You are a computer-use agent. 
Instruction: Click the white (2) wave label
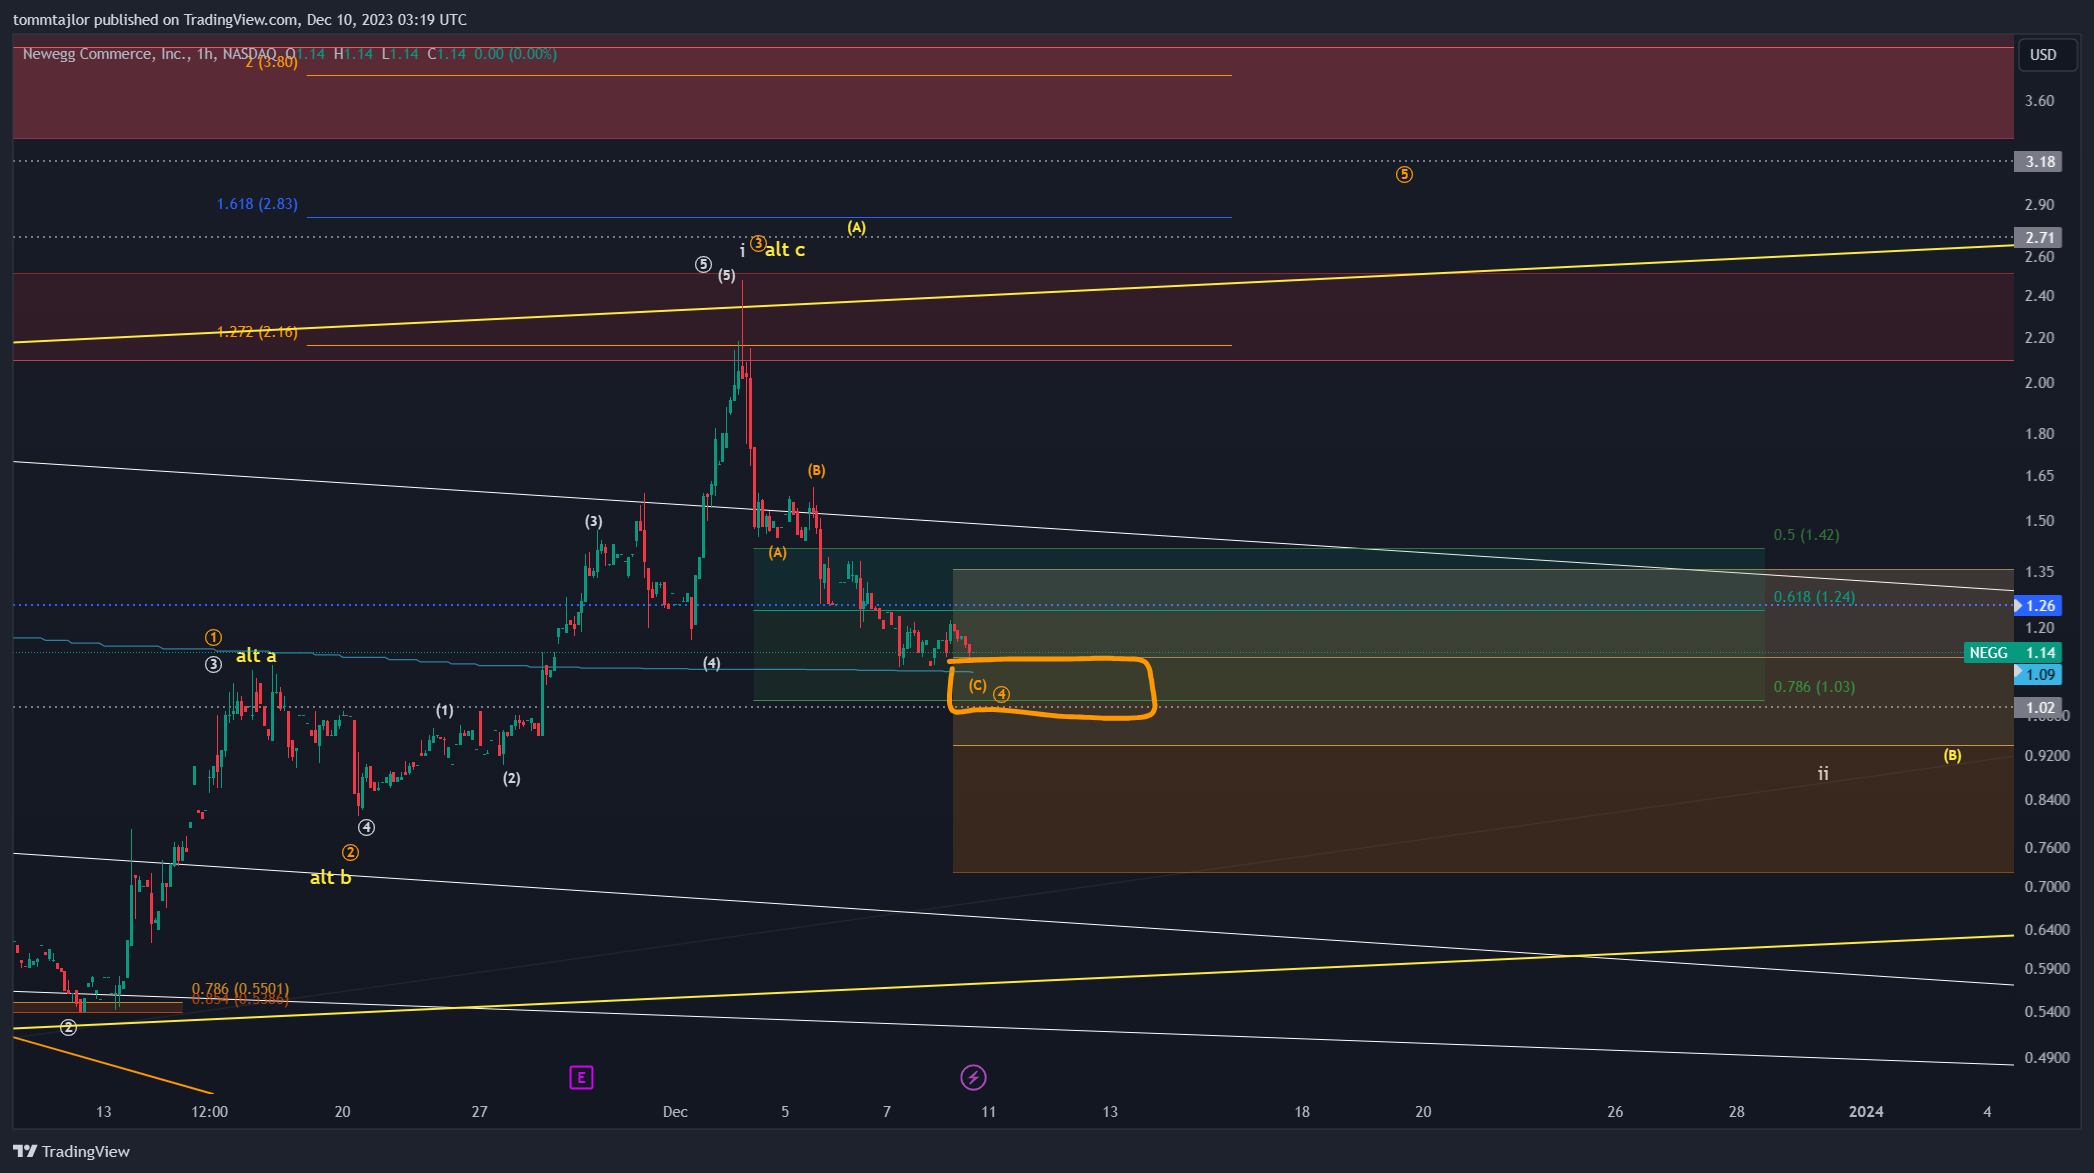(x=511, y=778)
